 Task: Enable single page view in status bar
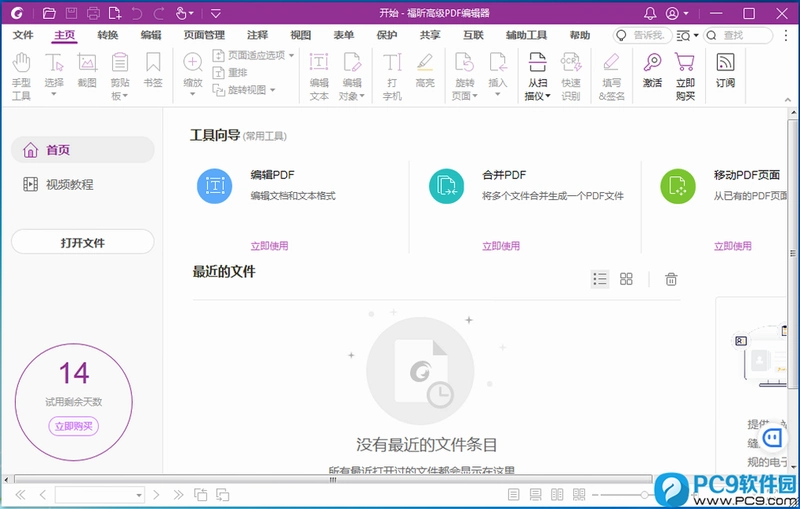tap(514, 494)
